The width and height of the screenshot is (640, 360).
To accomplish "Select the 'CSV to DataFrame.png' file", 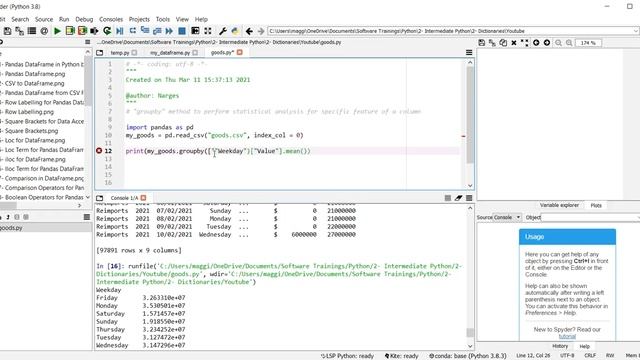I will 34,83.
